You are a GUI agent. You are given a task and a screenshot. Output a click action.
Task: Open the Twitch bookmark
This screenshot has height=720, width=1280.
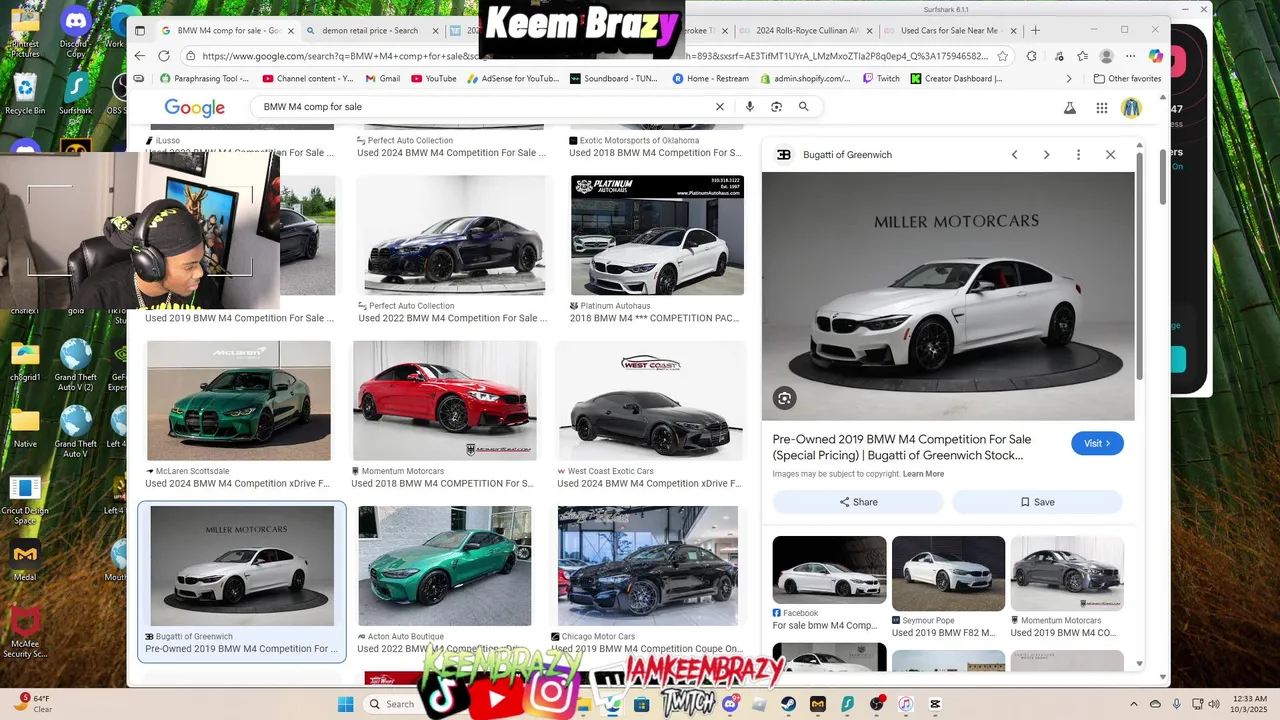(881, 78)
